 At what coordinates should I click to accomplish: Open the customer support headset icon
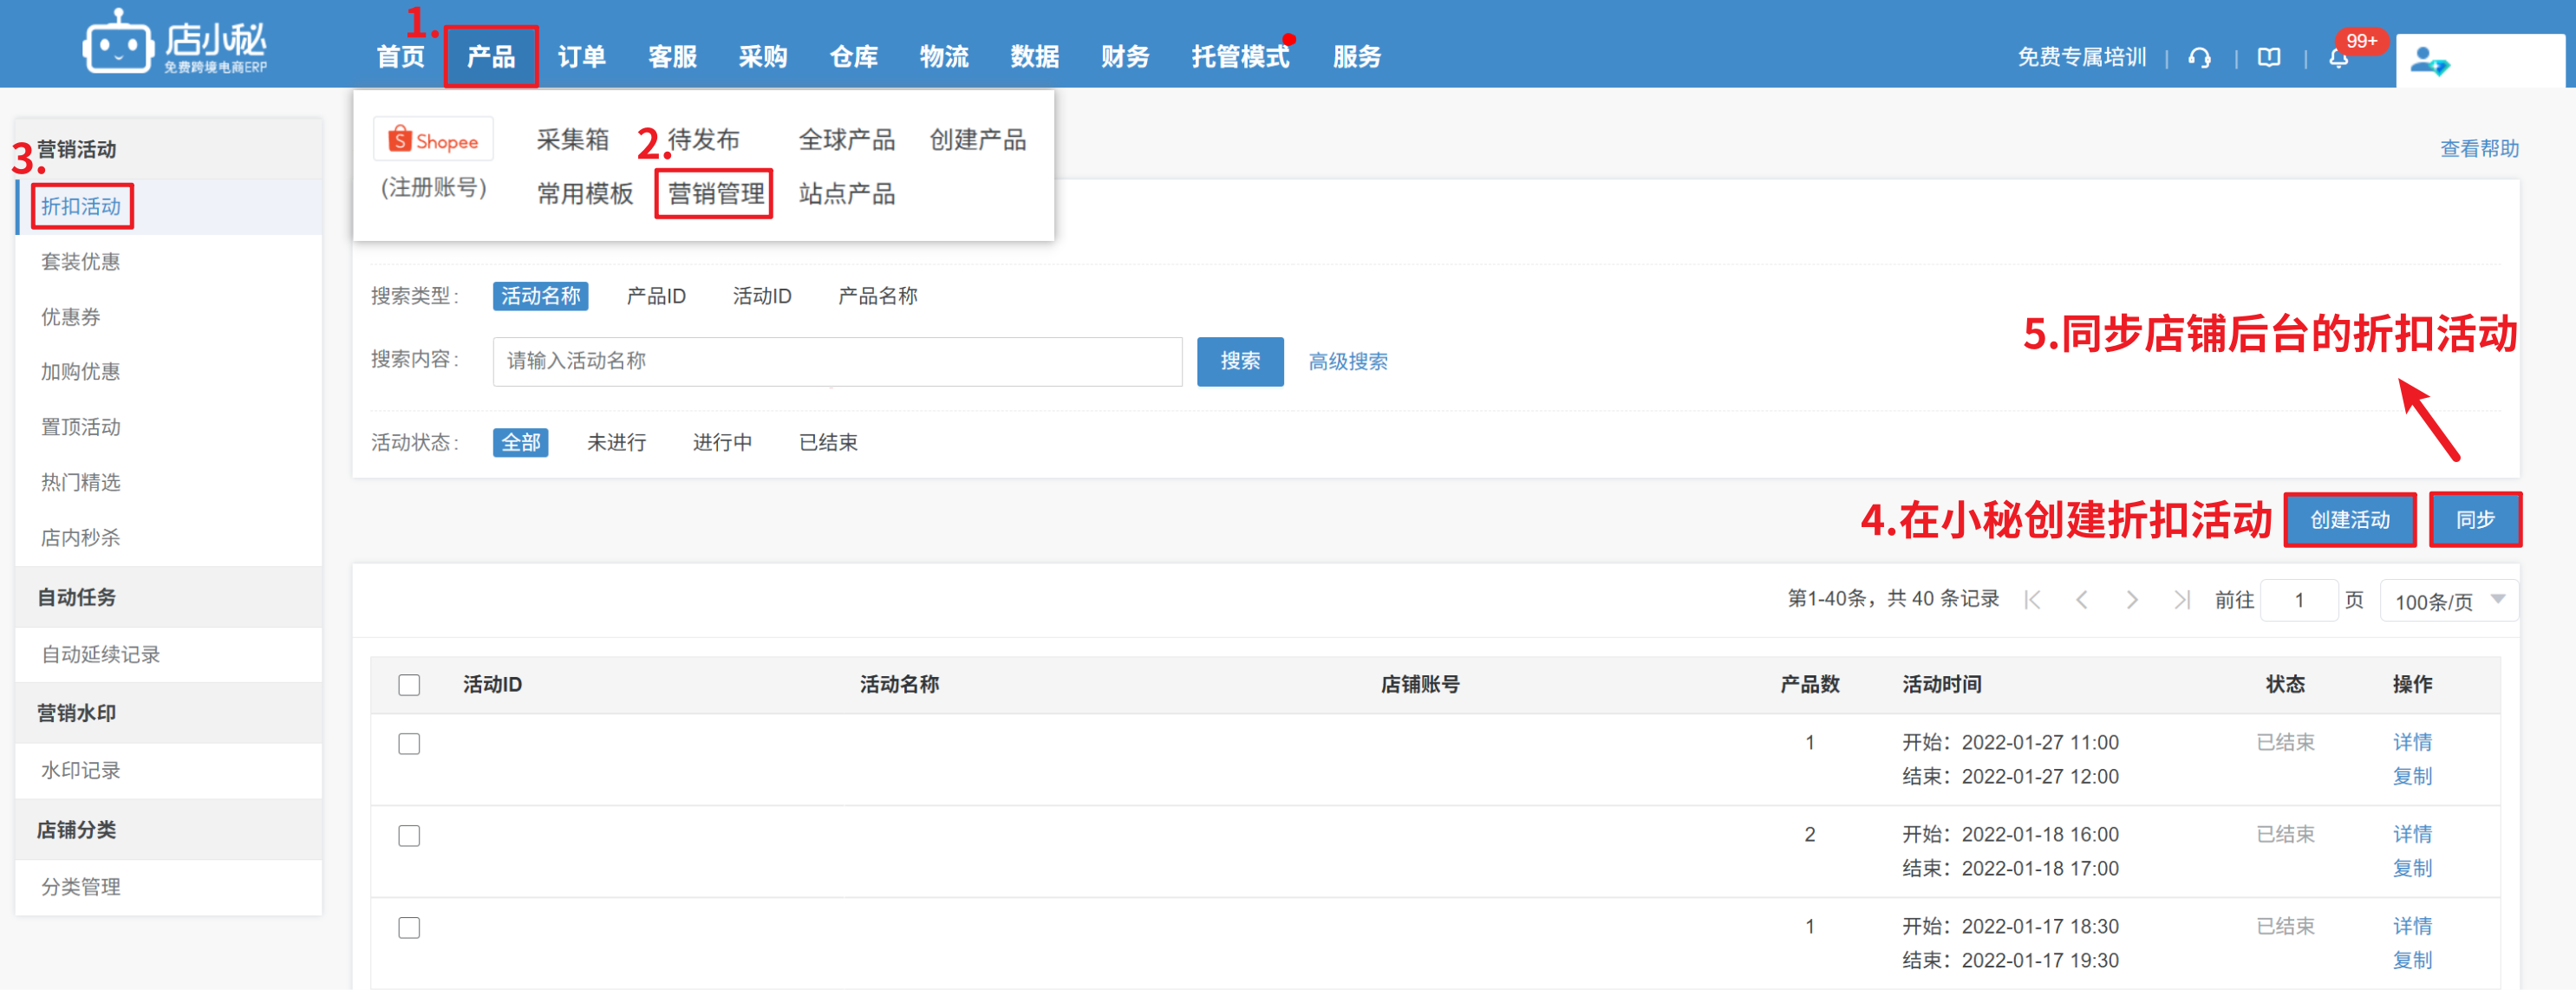pos(2199,58)
